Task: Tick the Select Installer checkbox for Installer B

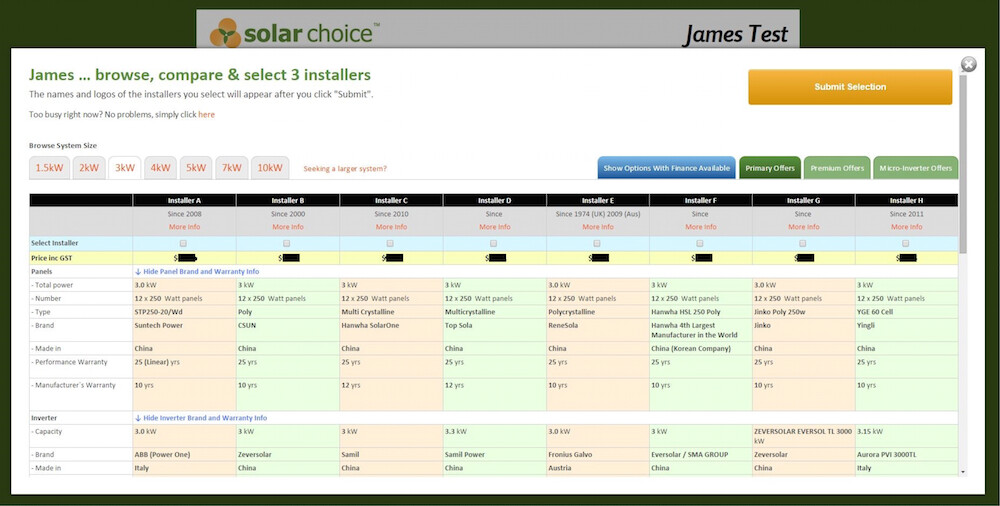Action: pyautogui.click(x=287, y=243)
